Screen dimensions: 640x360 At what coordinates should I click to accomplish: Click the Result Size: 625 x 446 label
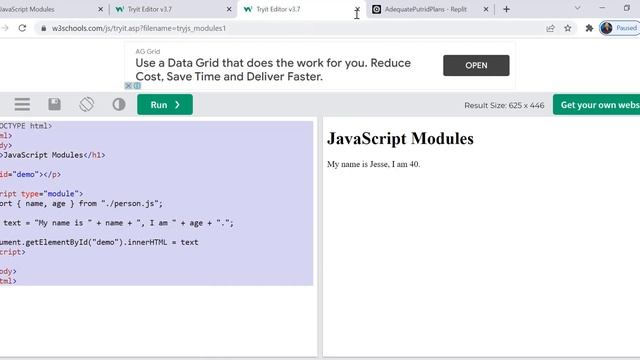coord(504,105)
